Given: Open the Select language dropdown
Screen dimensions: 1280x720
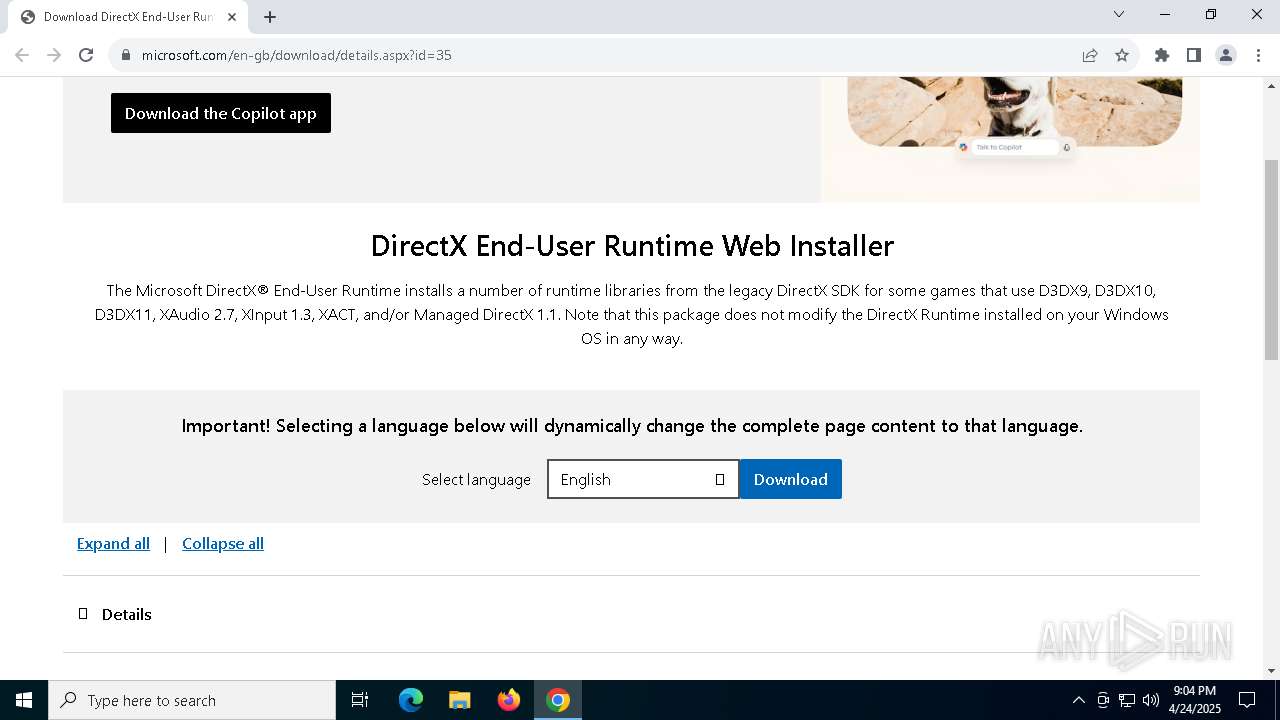Looking at the screenshot, I should [643, 479].
